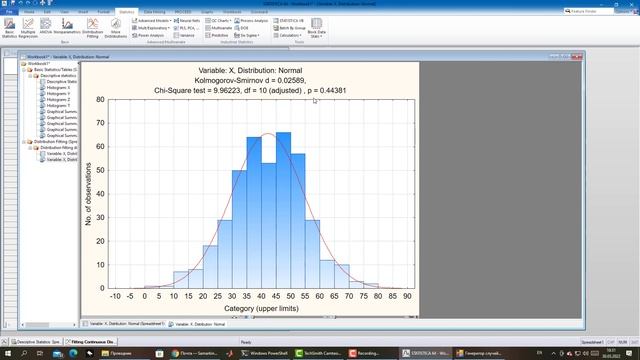Select Histogram: T in workbook tree
Image resolution: width=640 pixels, height=360 pixels.
[58, 106]
